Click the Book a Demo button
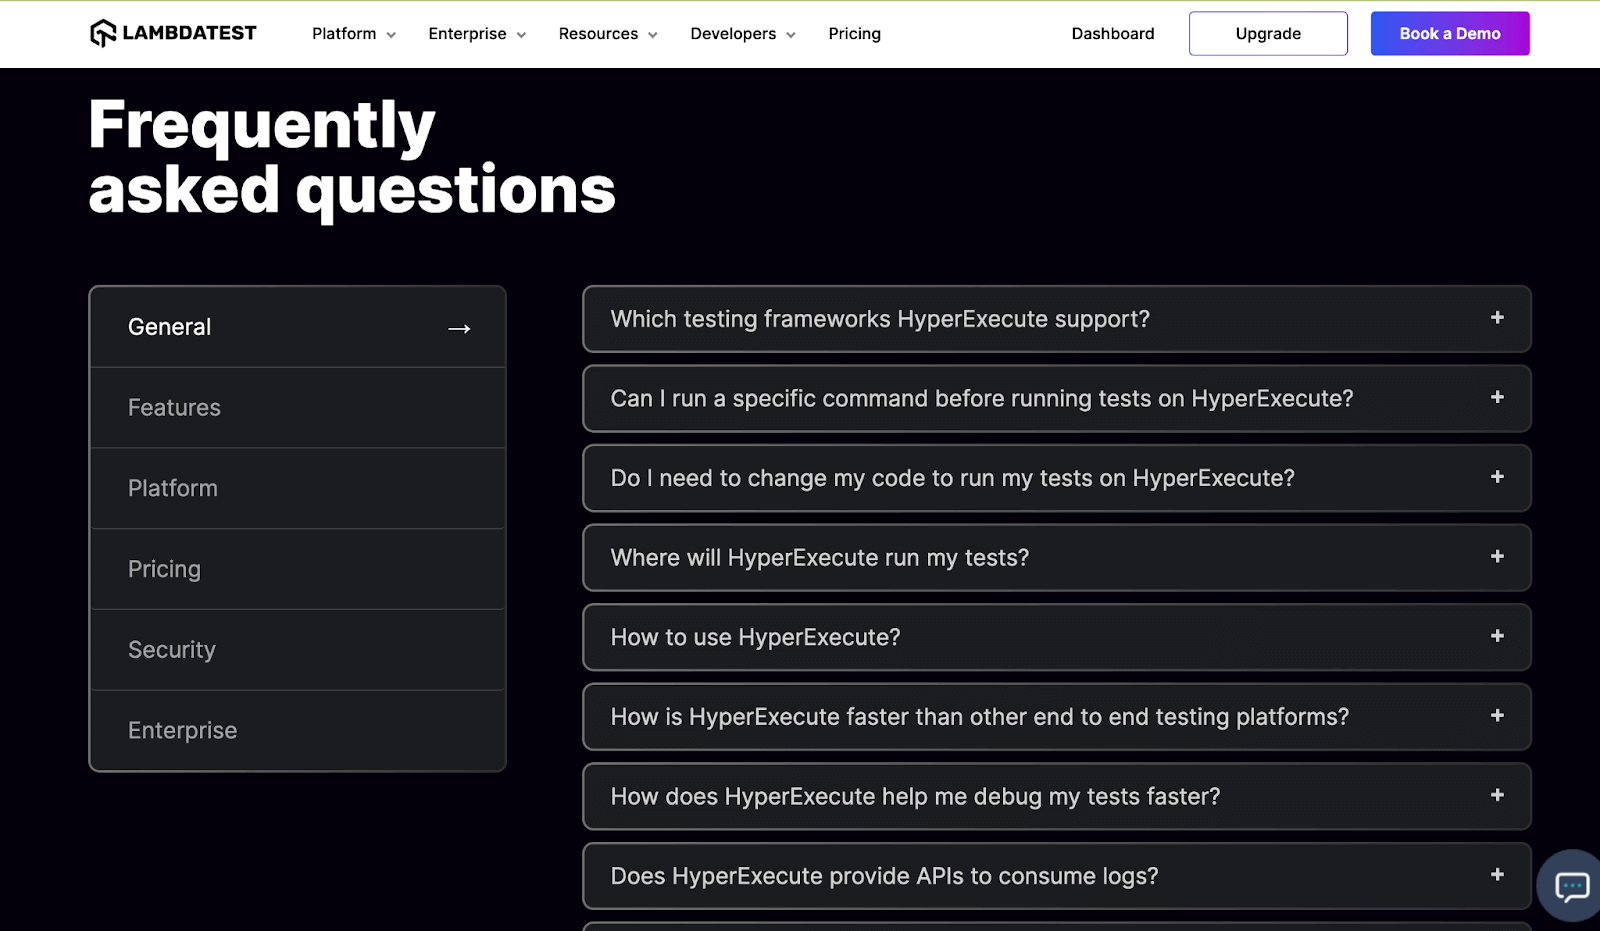This screenshot has height=931, width=1600. point(1449,33)
